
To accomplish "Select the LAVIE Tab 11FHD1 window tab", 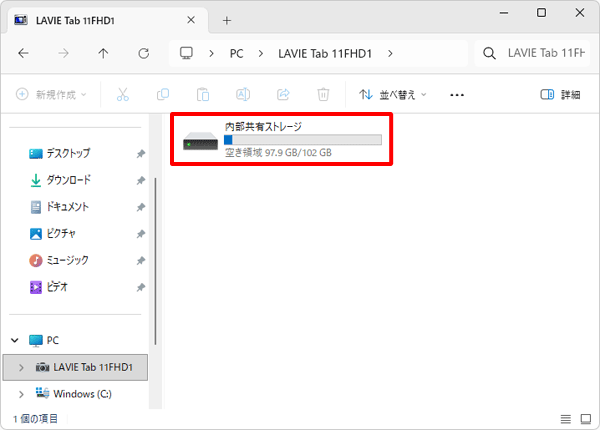I will tap(108, 20).
